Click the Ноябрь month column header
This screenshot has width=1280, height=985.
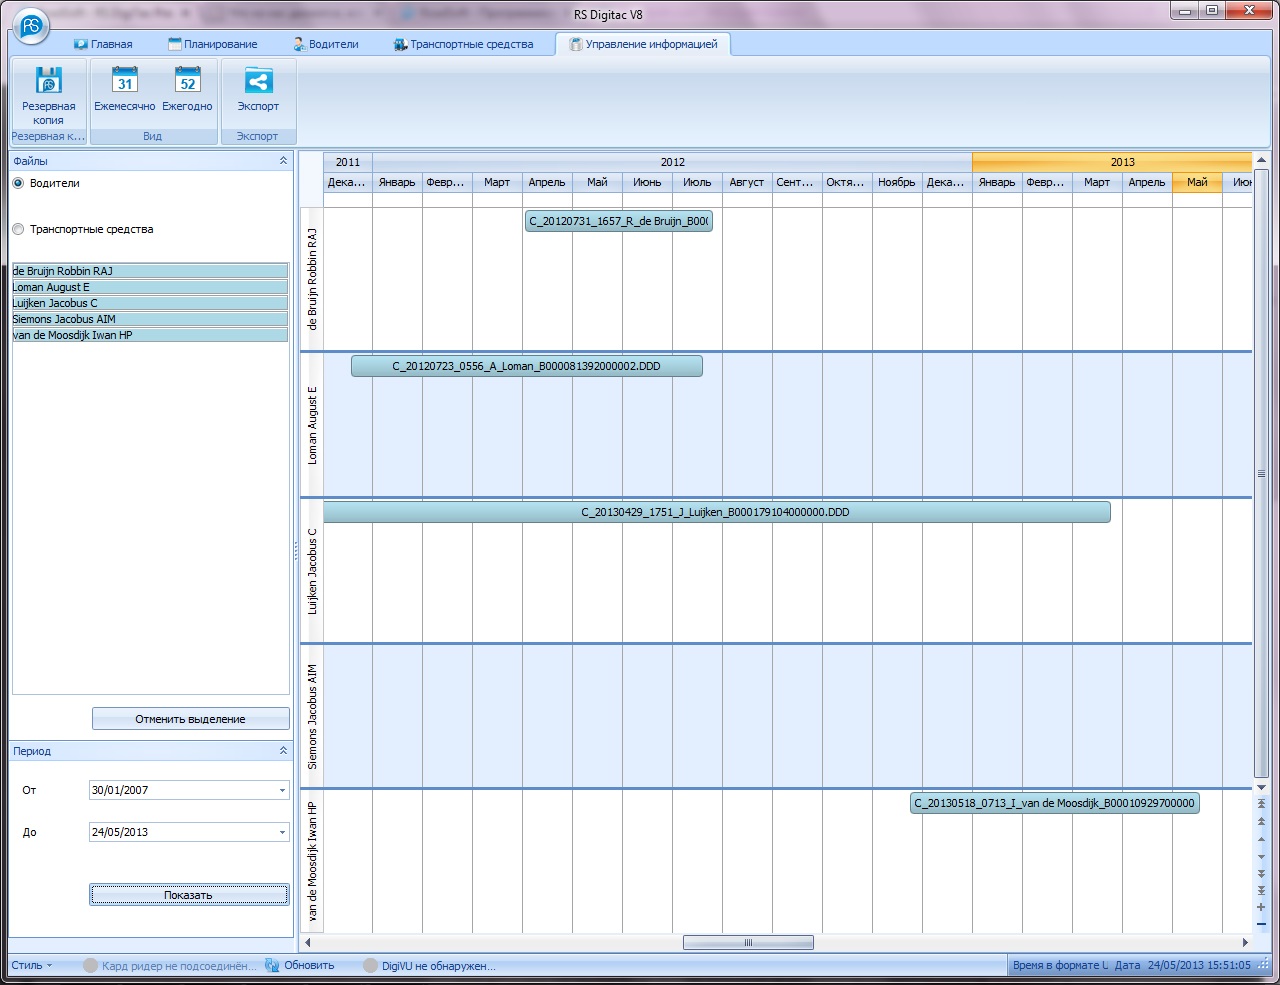coord(897,182)
